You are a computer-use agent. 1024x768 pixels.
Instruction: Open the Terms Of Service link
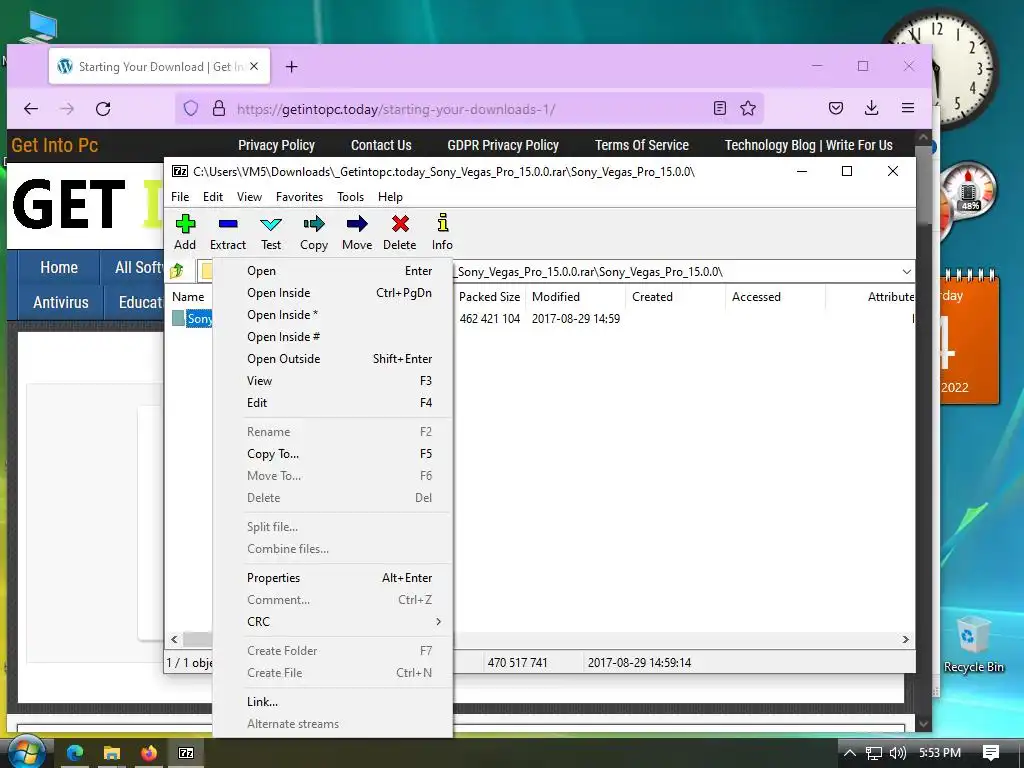[642, 145]
